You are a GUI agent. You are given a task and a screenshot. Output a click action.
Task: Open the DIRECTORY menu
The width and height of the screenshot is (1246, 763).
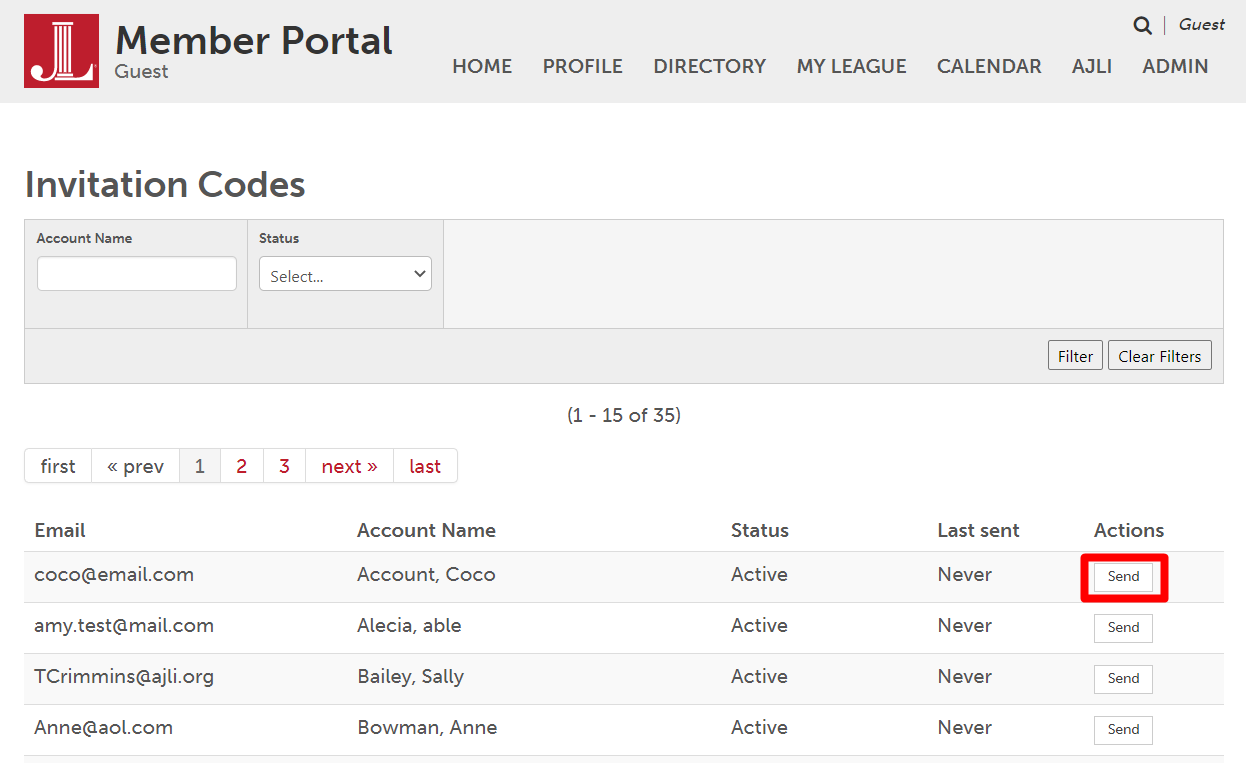710,66
